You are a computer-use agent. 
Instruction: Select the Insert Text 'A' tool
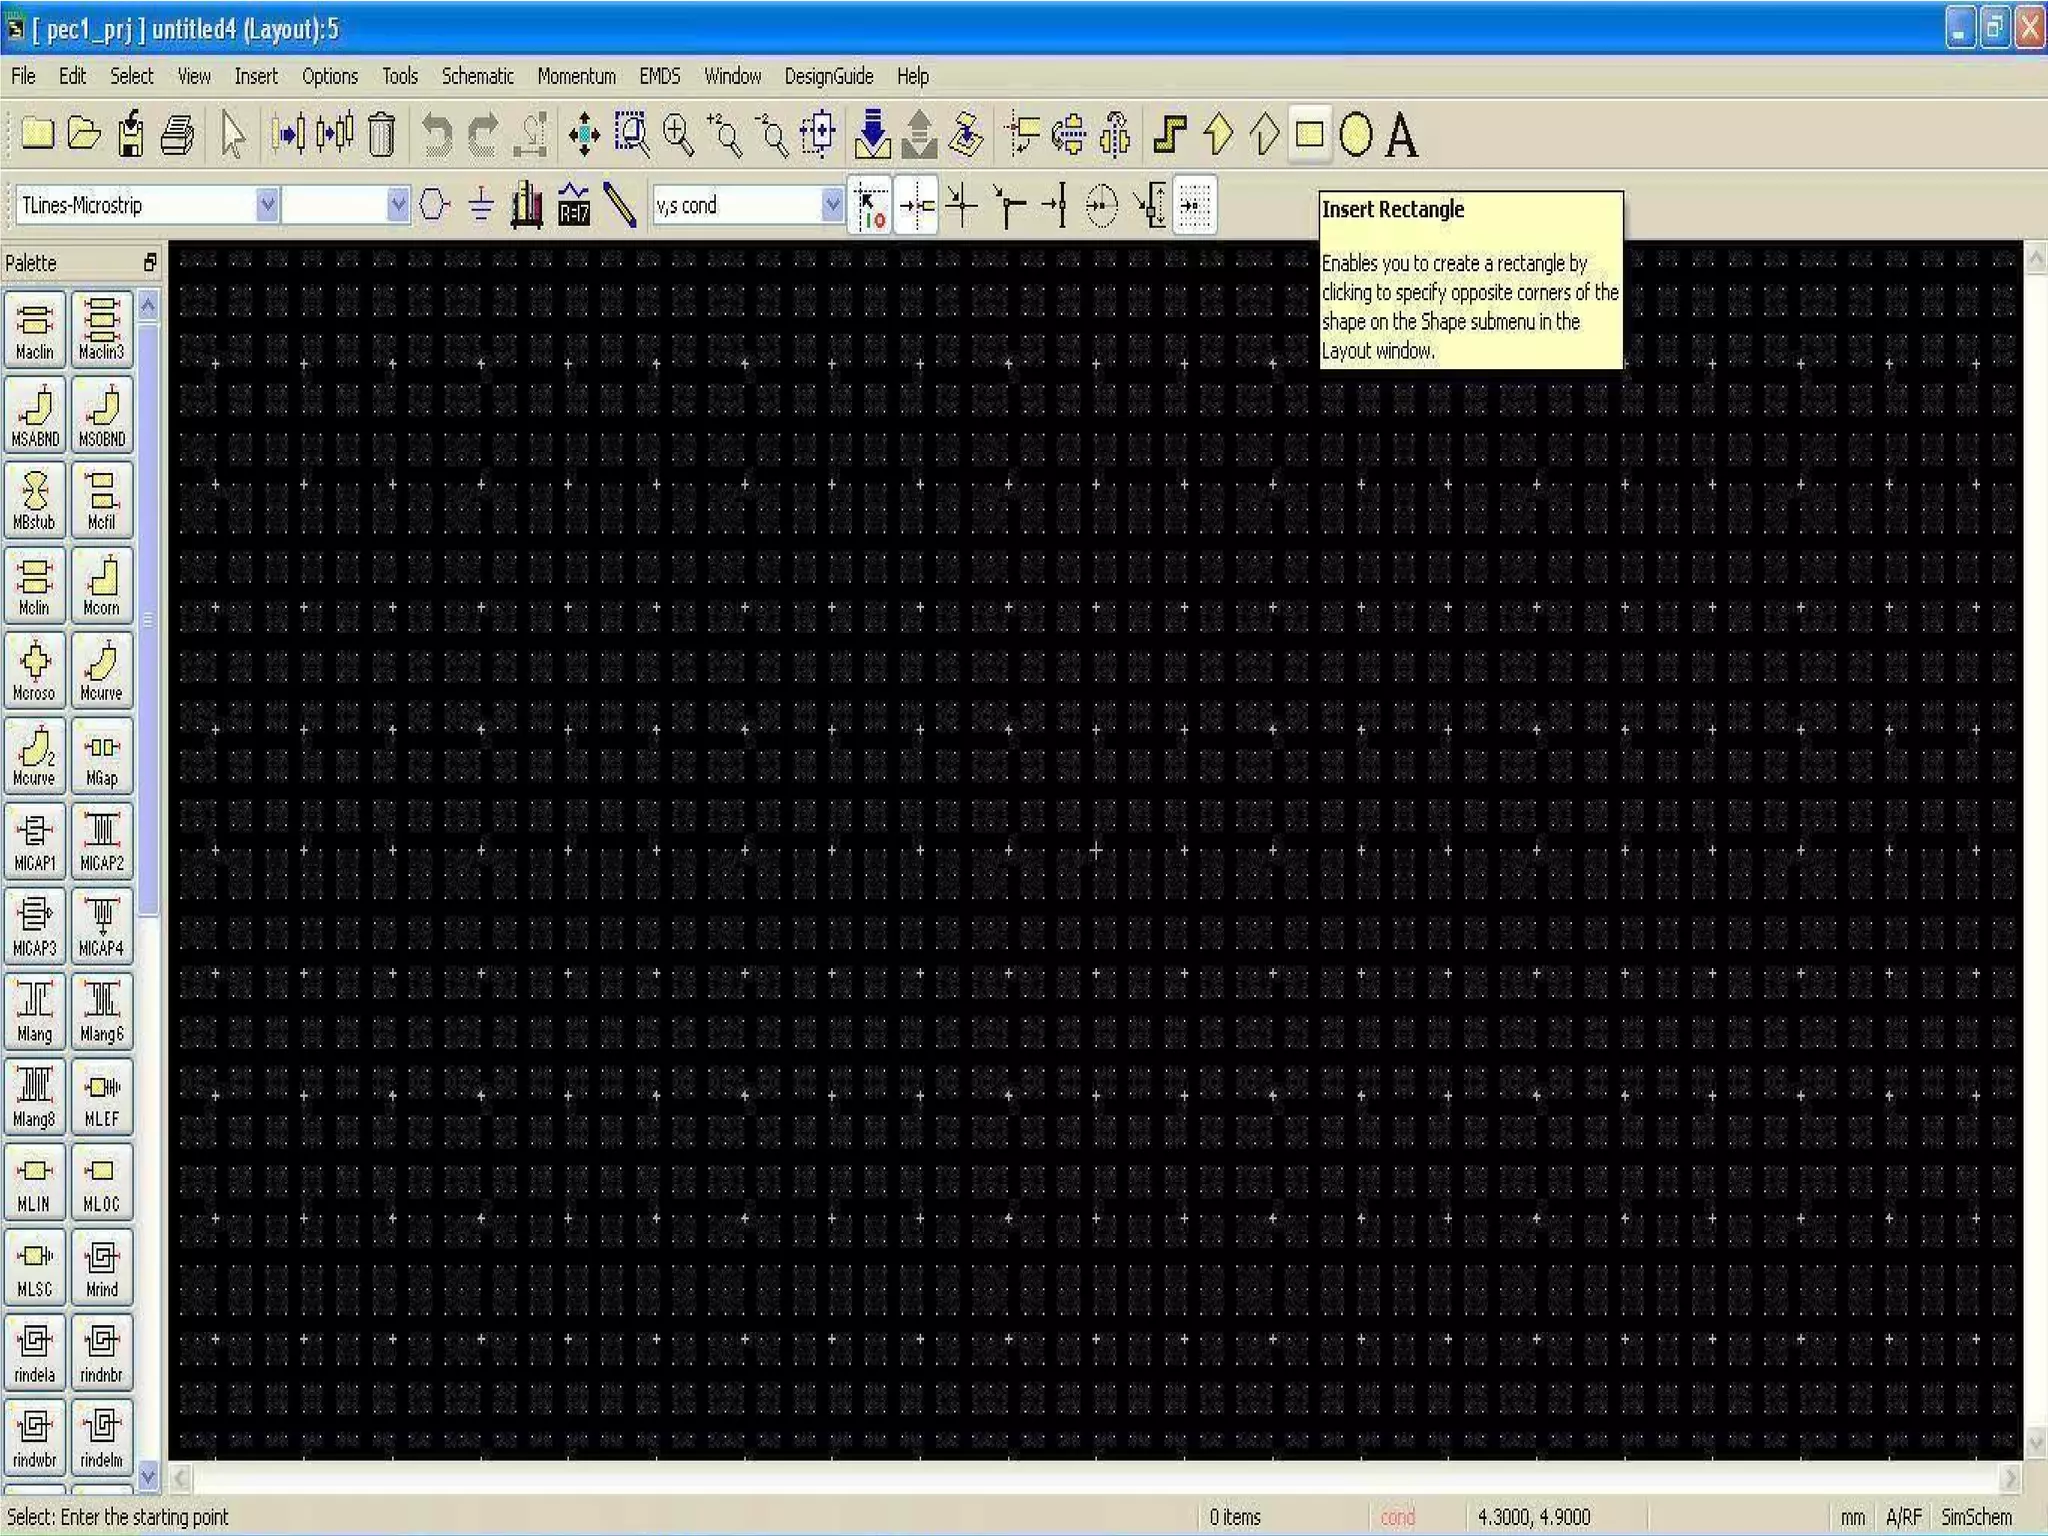pyautogui.click(x=1401, y=135)
